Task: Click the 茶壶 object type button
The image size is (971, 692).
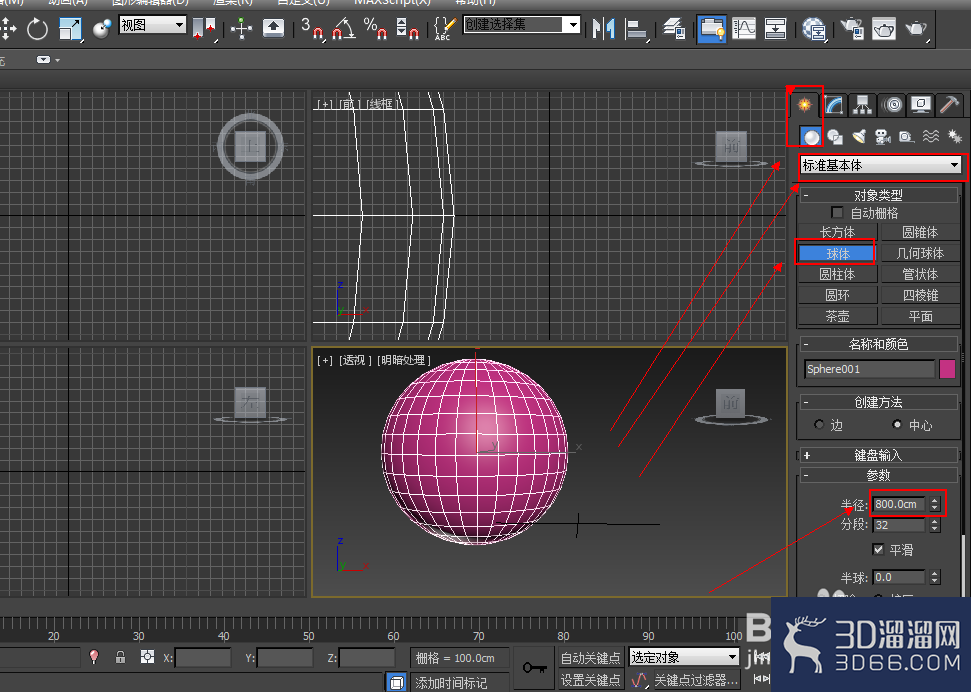Action: click(837, 316)
